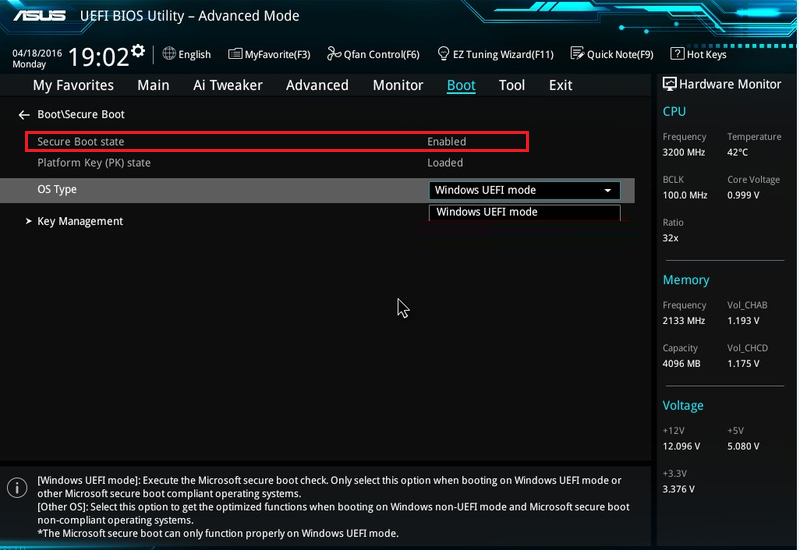Click the Boot\Secure Boot breadcrumb text
Viewport: 799px width, 550px height.
coord(81,114)
